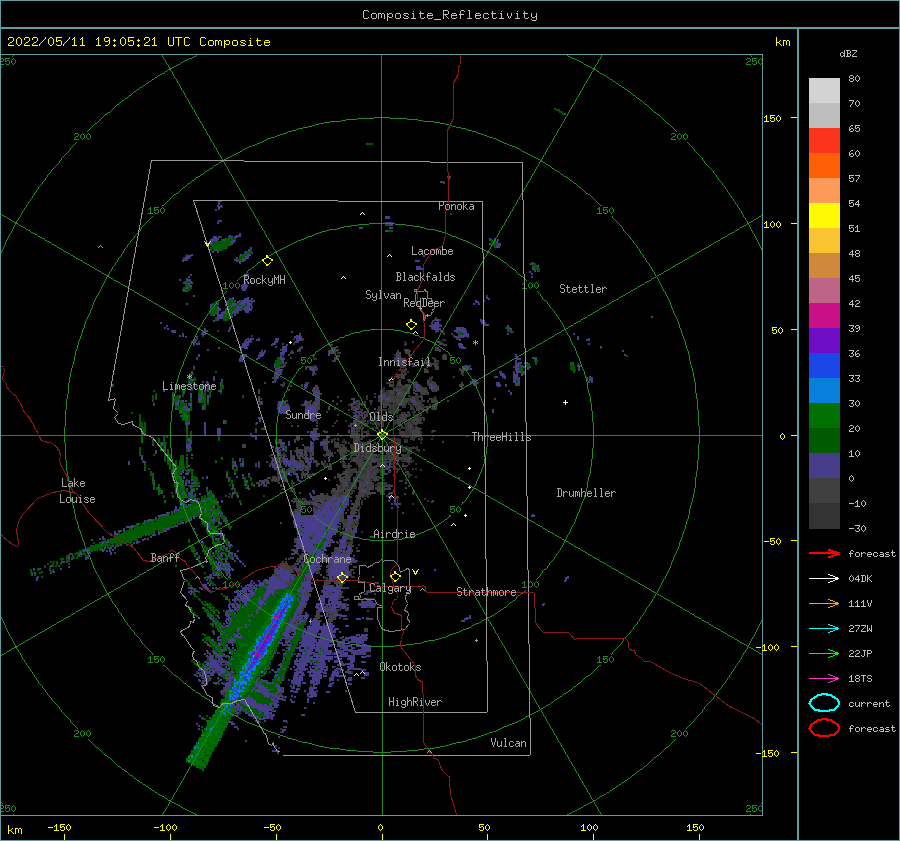Click the Olds city label

[381, 417]
